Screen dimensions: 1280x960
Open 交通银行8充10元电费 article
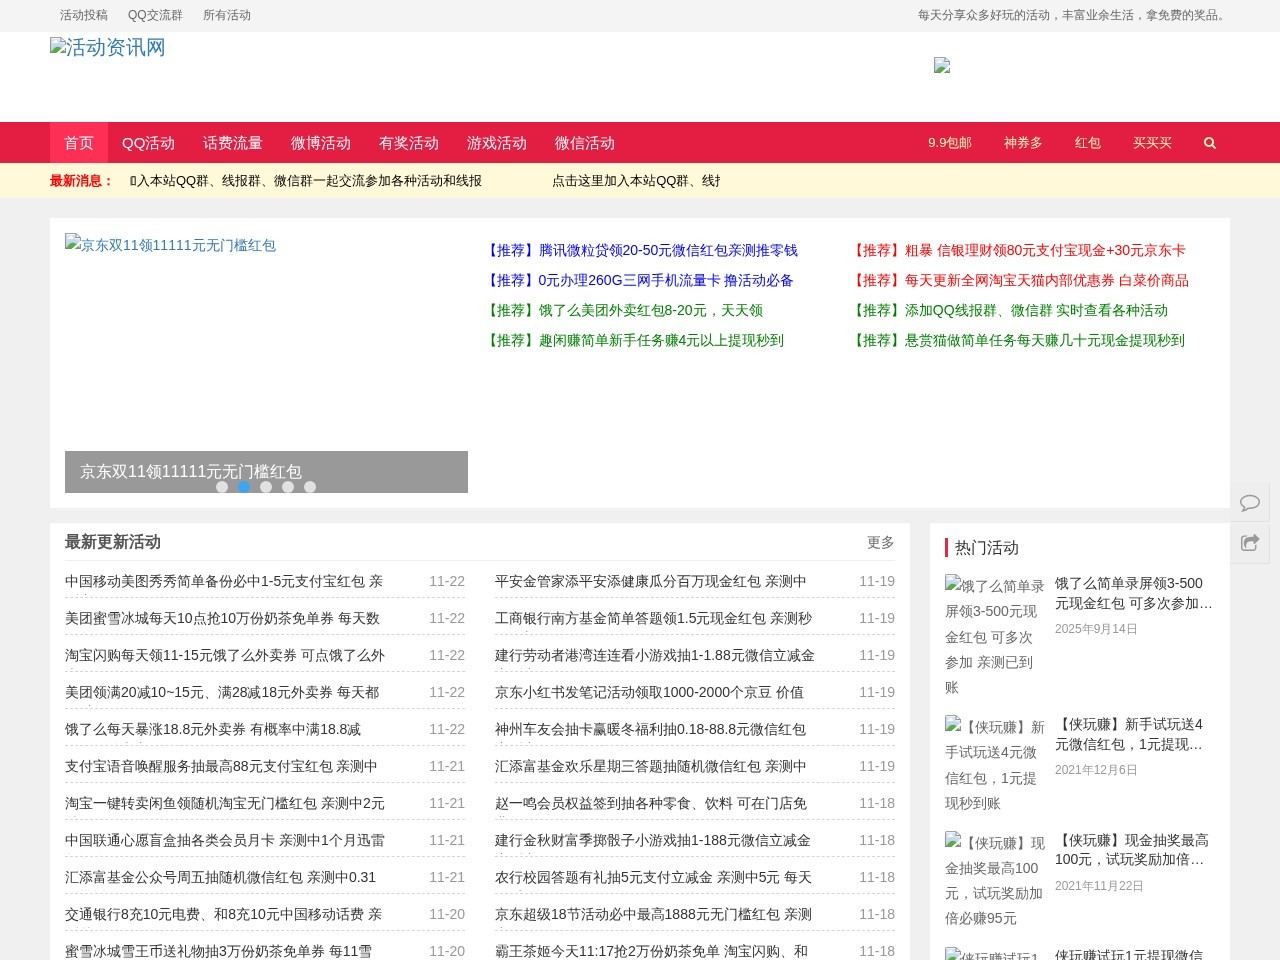click(223, 914)
